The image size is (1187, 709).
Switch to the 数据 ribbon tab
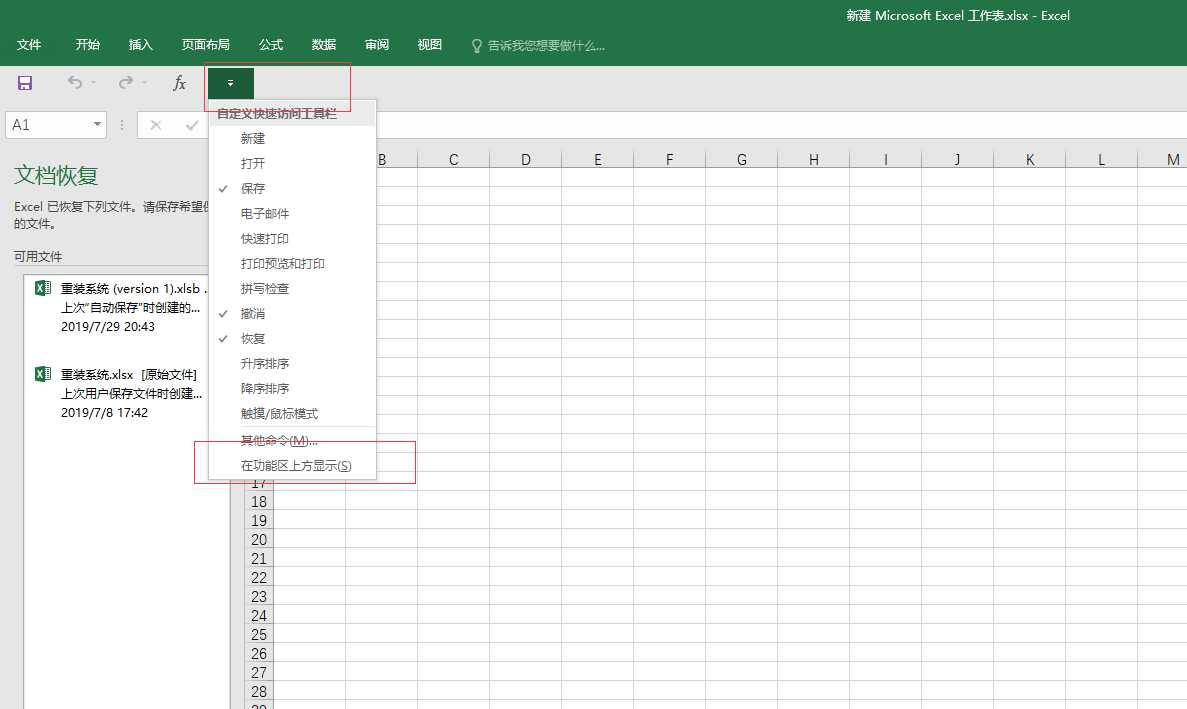click(324, 45)
